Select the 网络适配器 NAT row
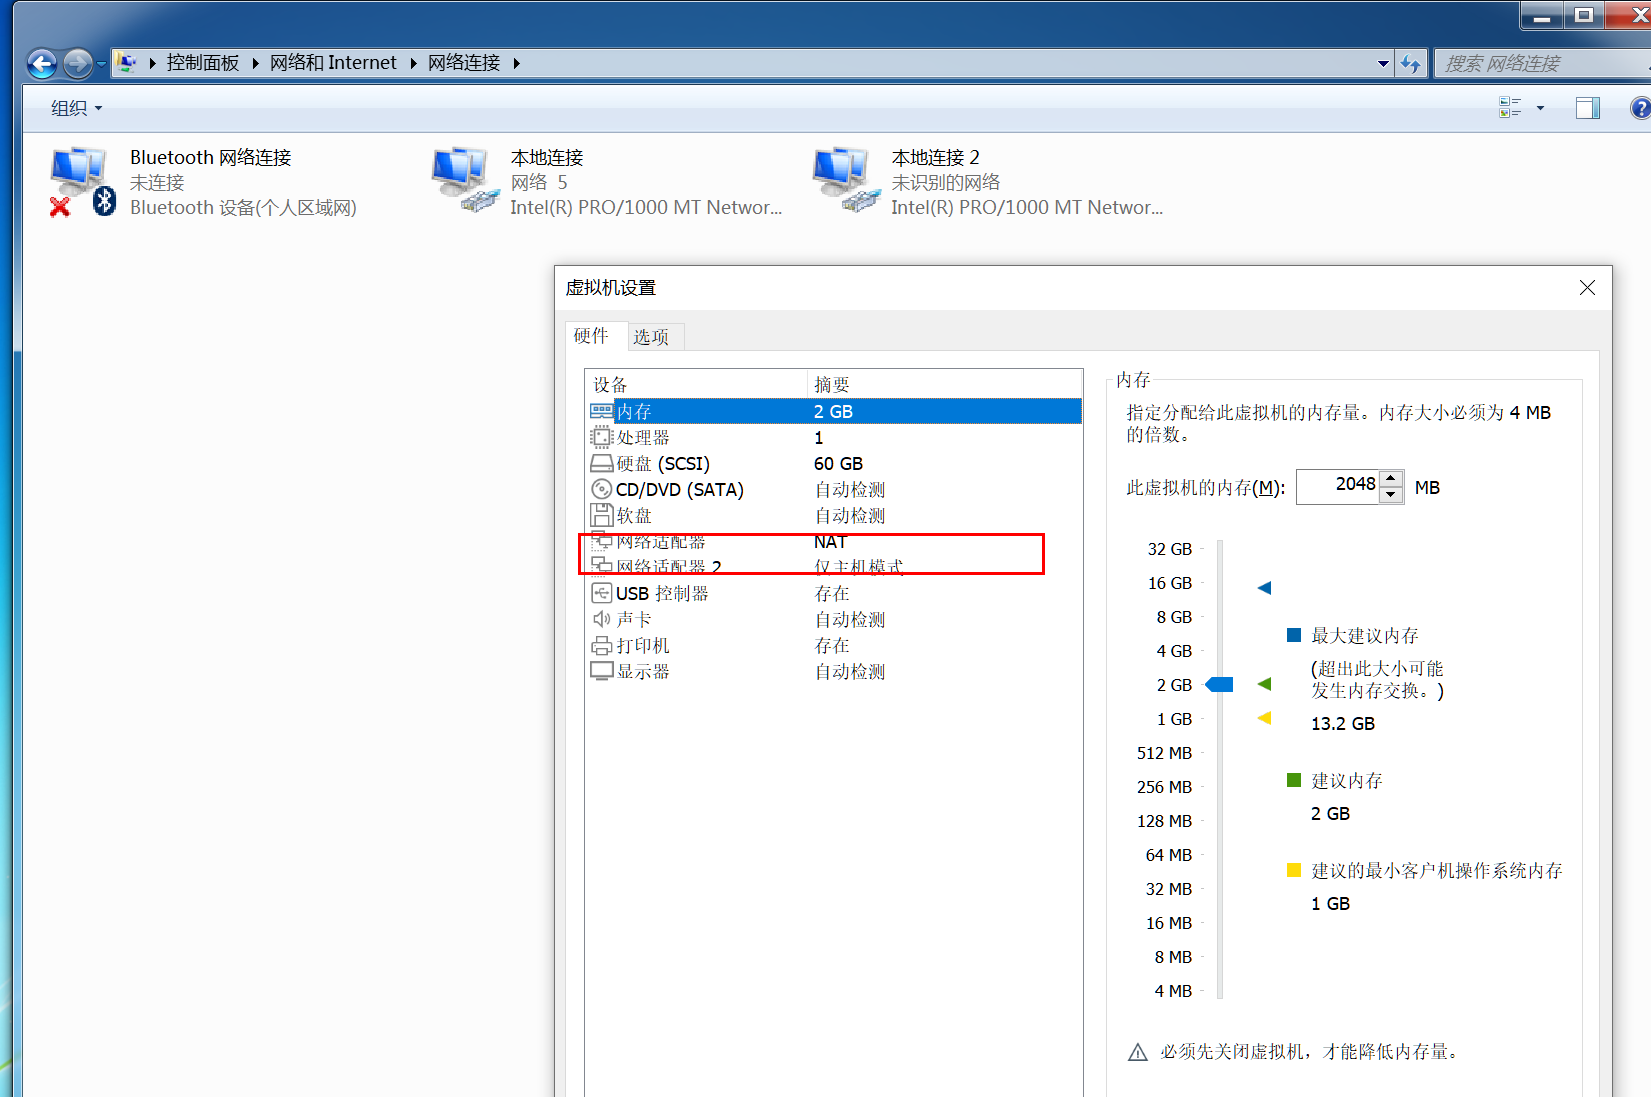1651x1097 pixels. (x=834, y=541)
